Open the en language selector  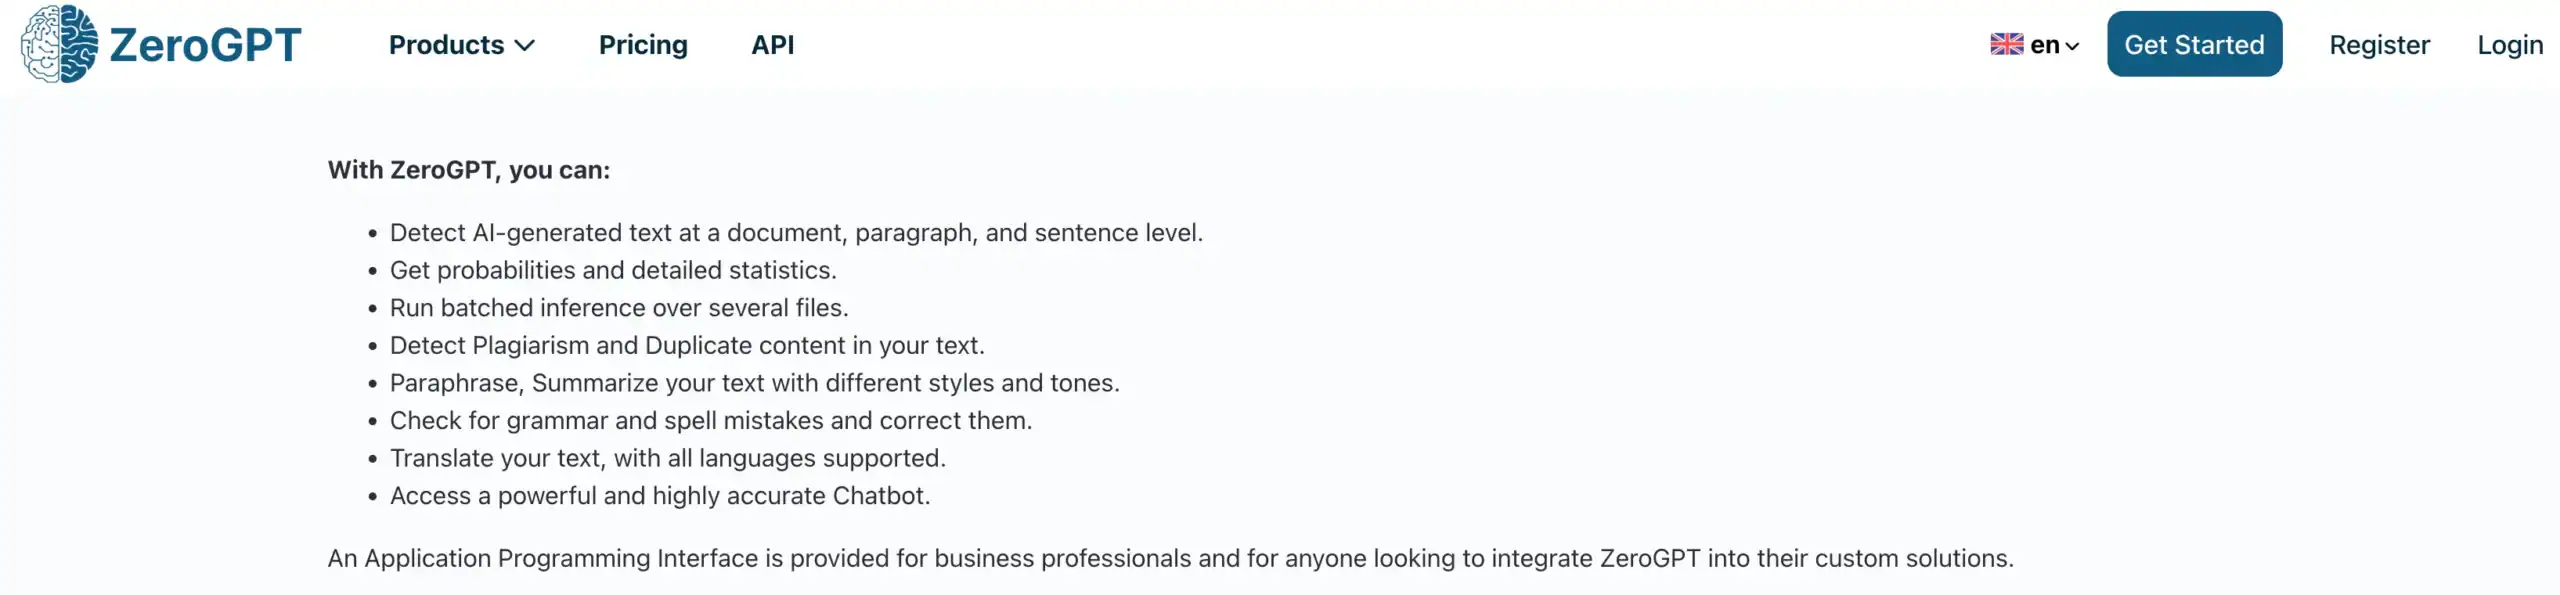pyautogui.click(x=2035, y=45)
